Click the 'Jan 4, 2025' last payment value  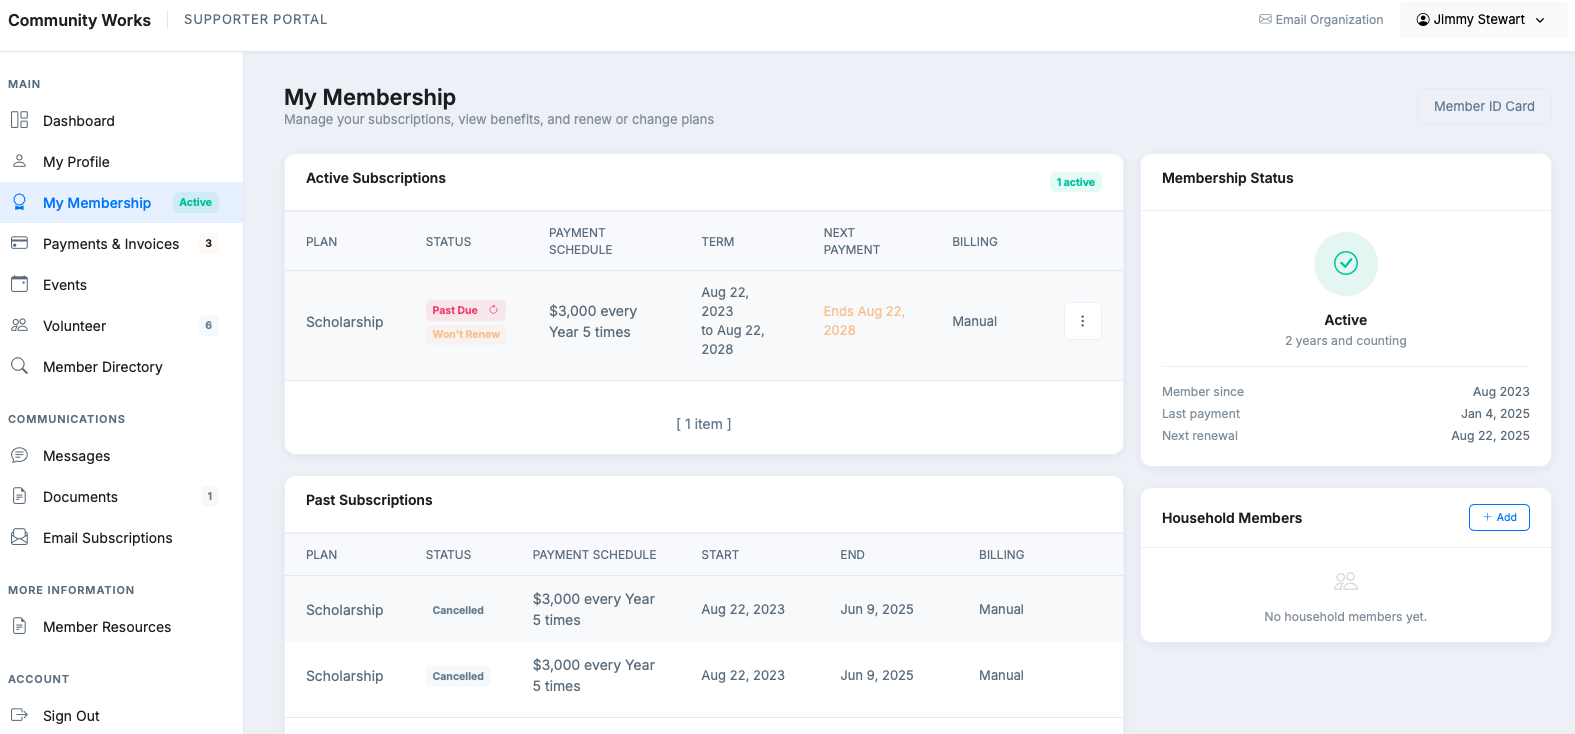(1495, 413)
